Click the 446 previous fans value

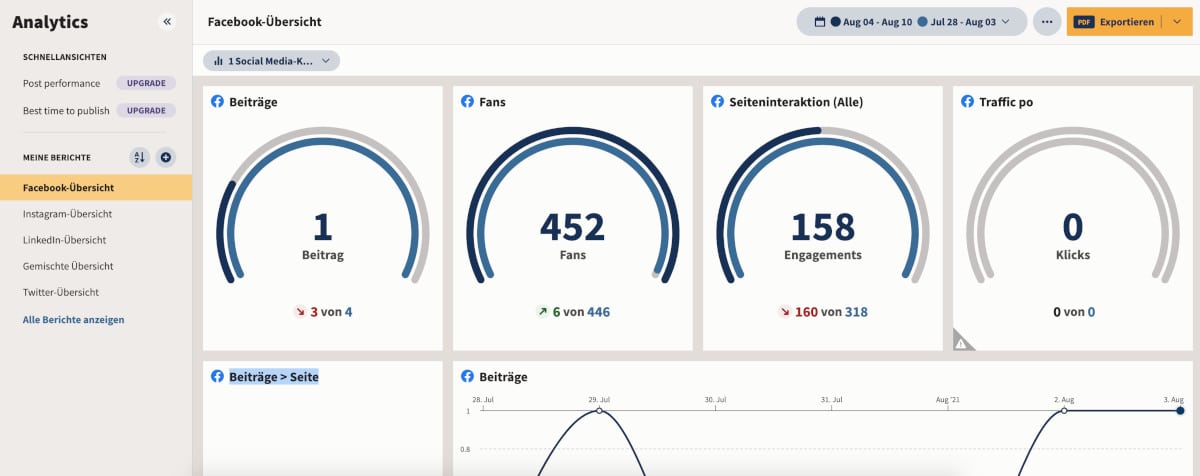click(598, 312)
